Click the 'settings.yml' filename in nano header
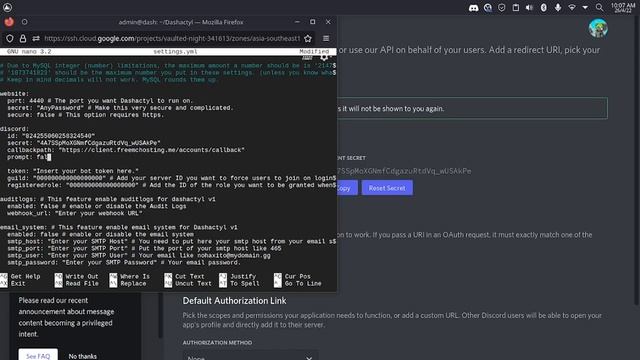The height and width of the screenshot is (360, 640). point(175,51)
